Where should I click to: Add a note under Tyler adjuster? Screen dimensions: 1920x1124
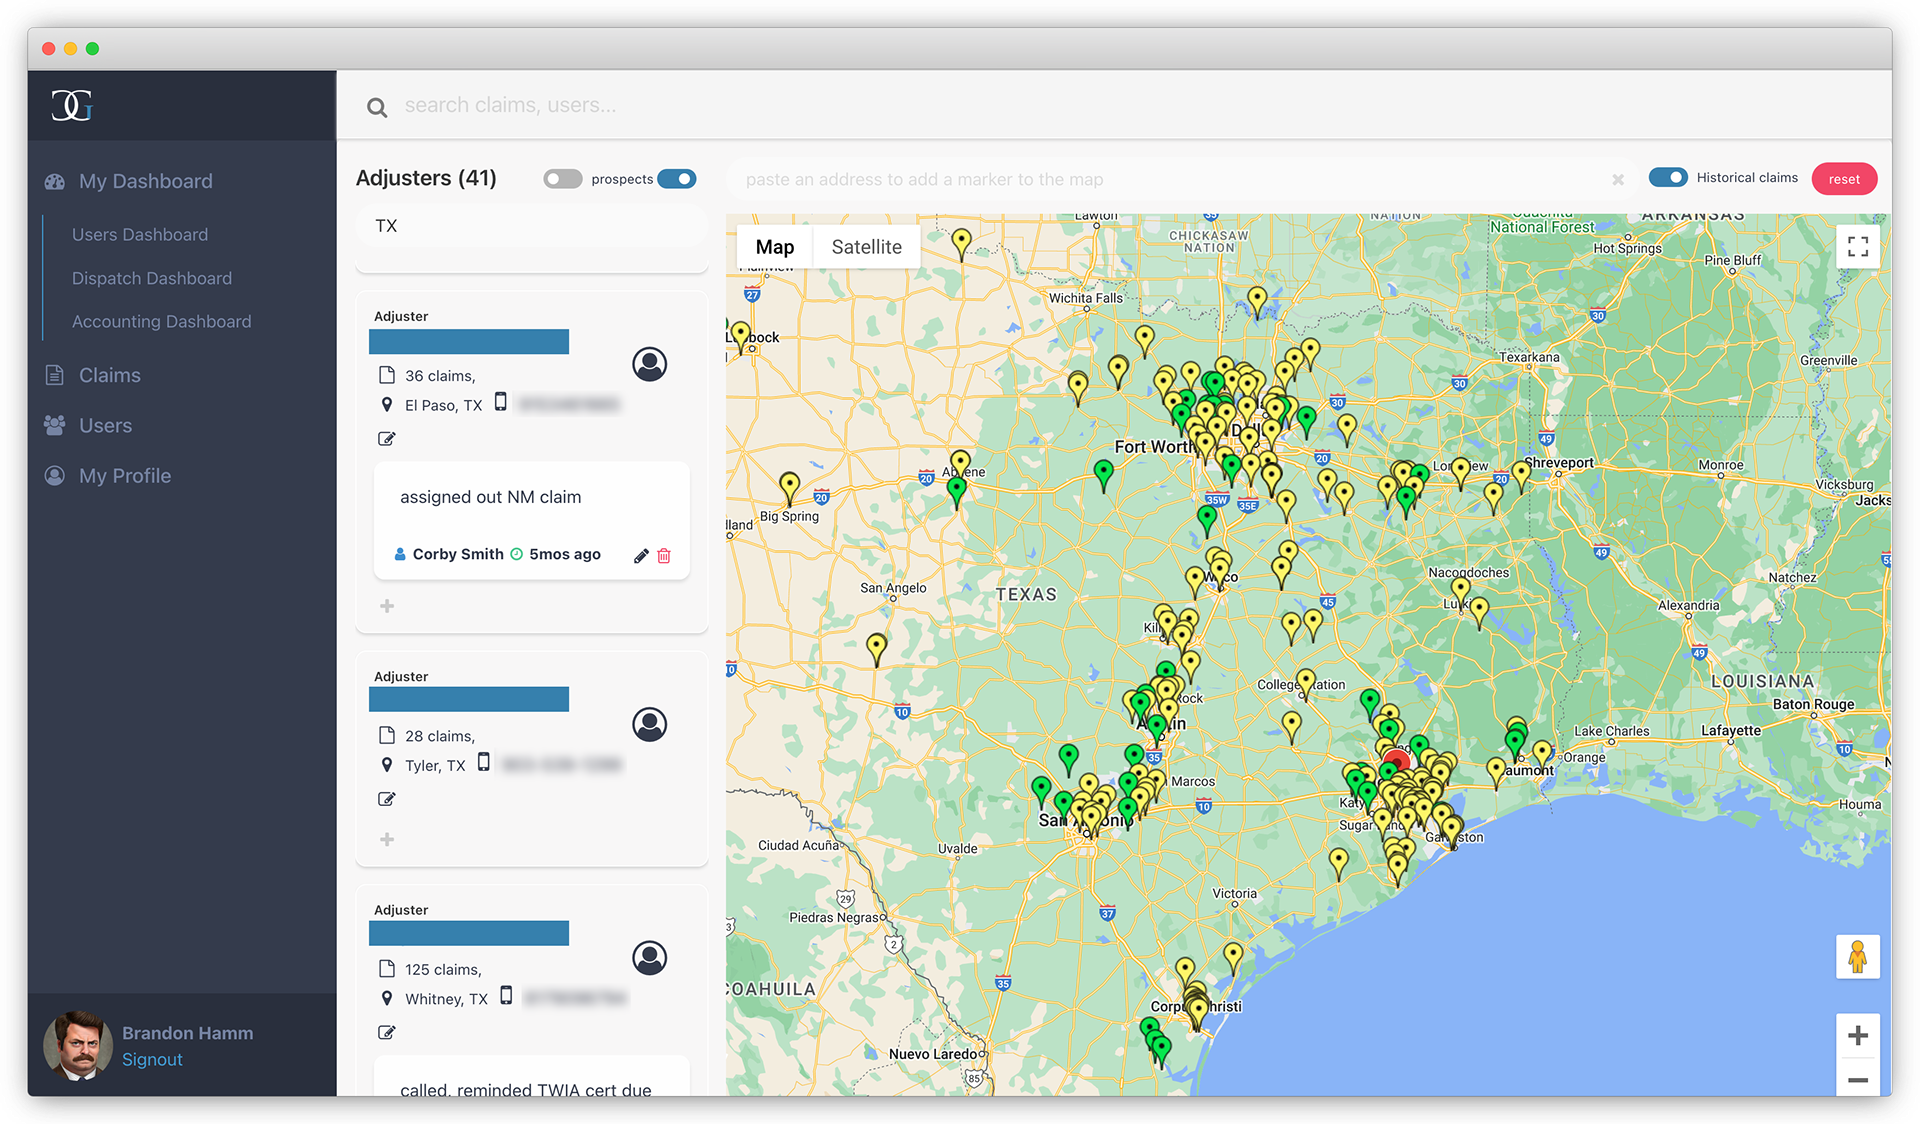387,840
